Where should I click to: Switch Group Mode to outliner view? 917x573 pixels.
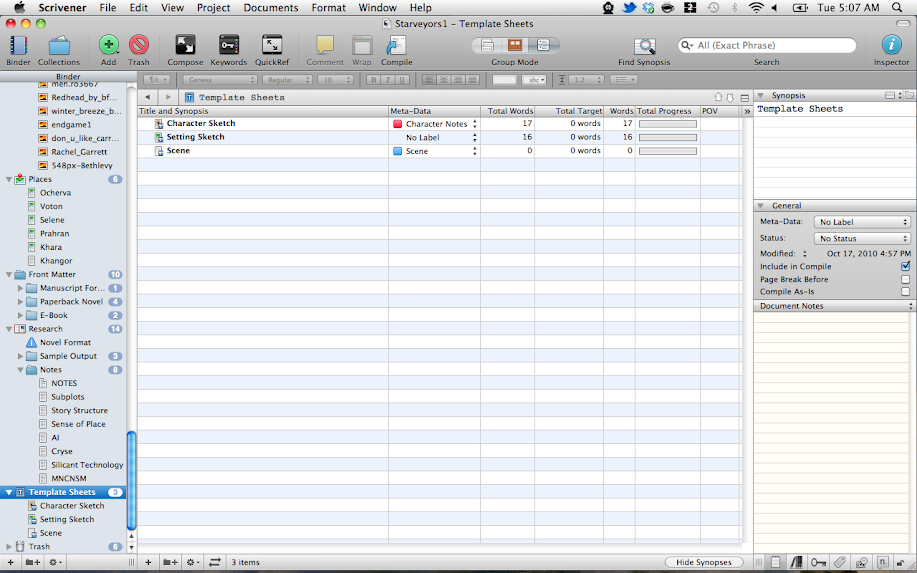tap(543, 45)
